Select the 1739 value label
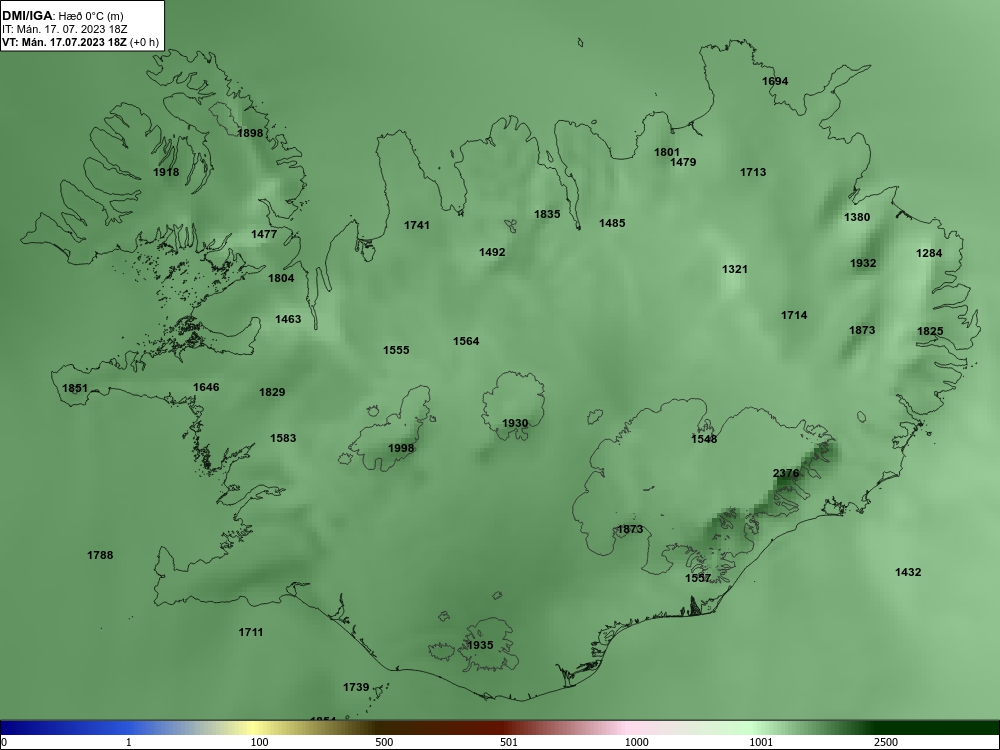Screen dimensions: 1000x750 coord(357,688)
